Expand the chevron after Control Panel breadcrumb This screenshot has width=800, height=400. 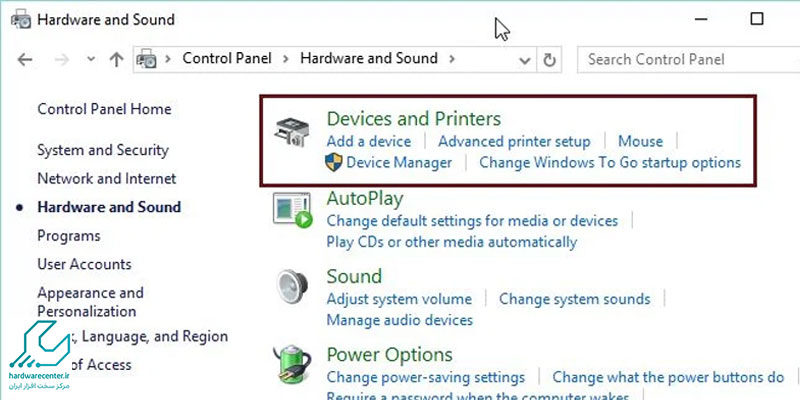point(286,59)
